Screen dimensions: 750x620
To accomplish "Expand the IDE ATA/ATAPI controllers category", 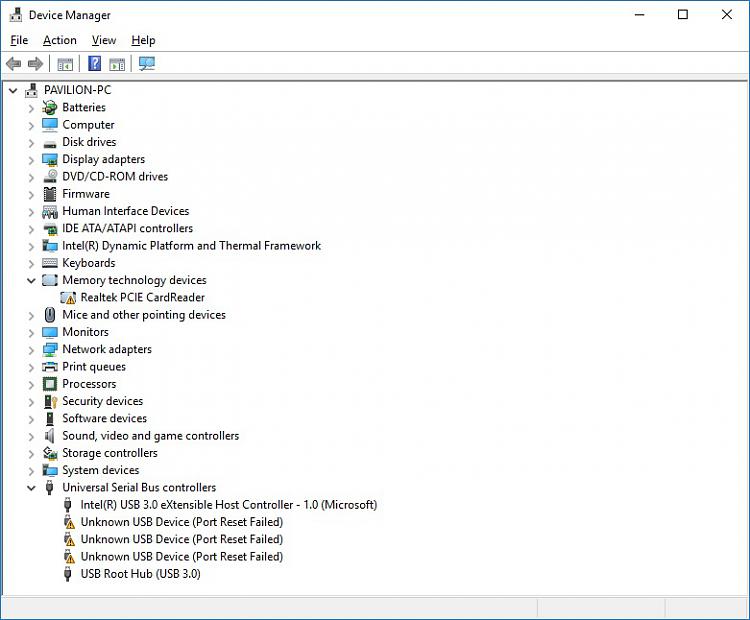I will [x=31, y=229].
